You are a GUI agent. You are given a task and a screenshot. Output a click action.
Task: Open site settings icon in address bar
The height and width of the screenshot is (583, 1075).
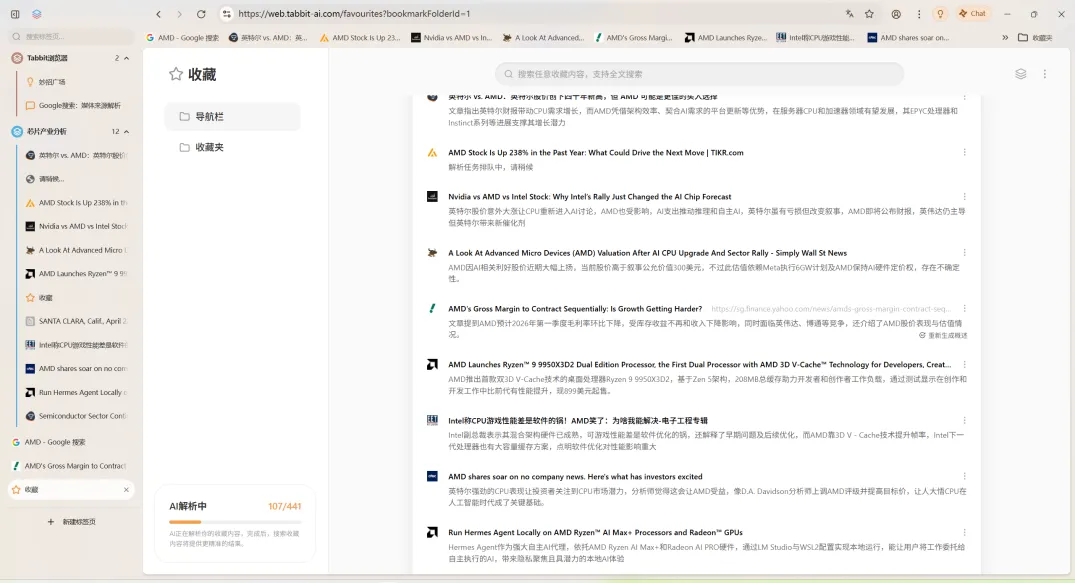pyautogui.click(x=227, y=14)
